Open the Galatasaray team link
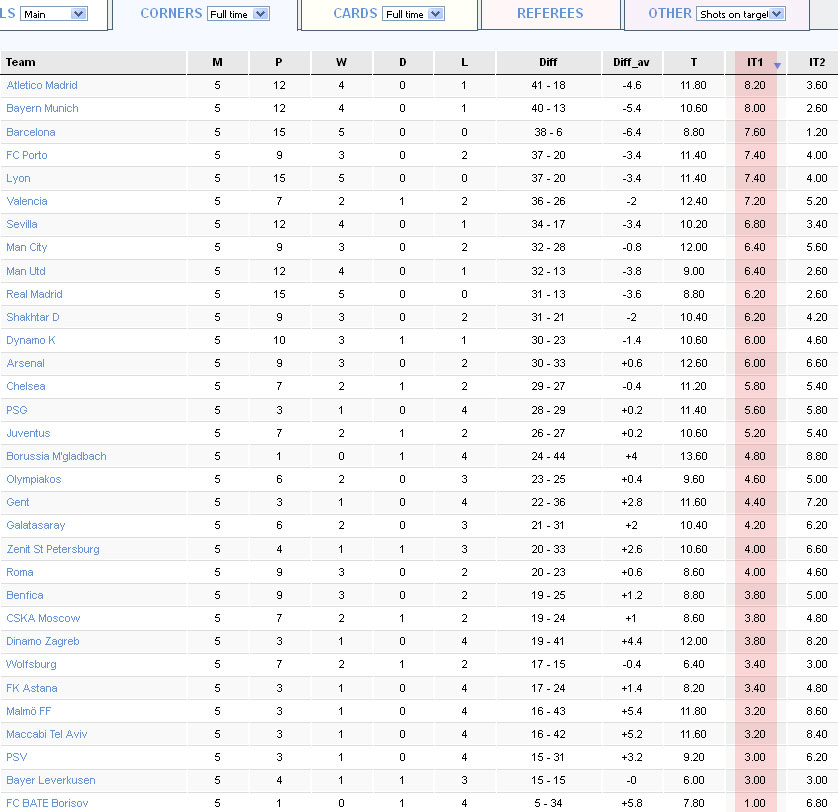This screenshot has width=838, height=812. tap(36, 525)
